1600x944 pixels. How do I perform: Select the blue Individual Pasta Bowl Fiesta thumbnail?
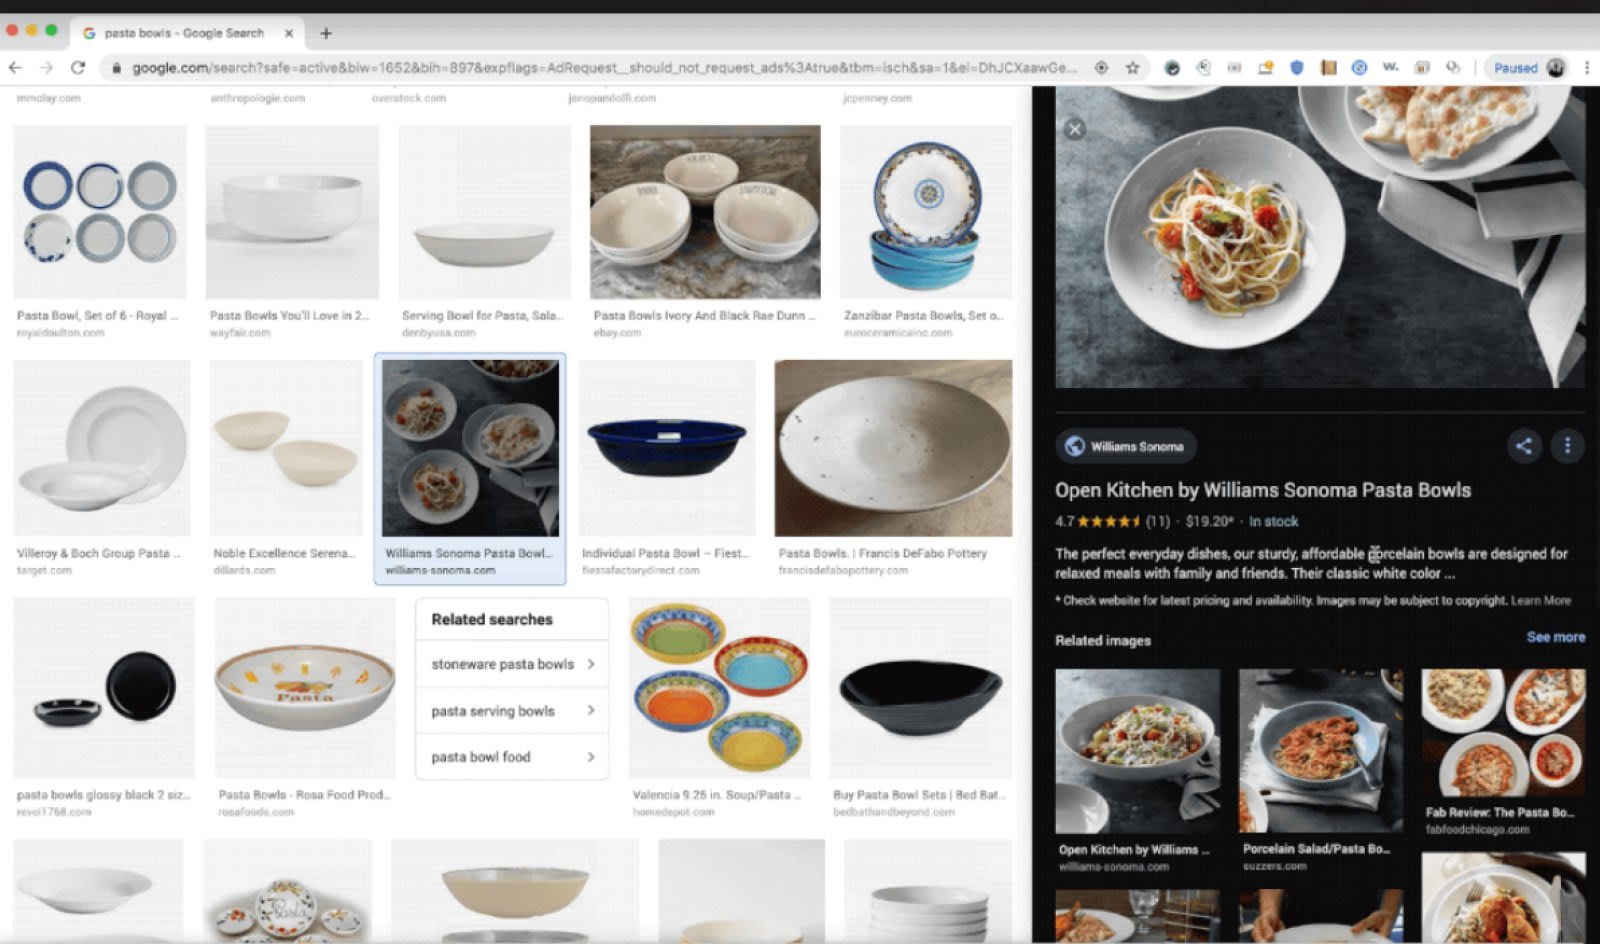click(x=666, y=448)
